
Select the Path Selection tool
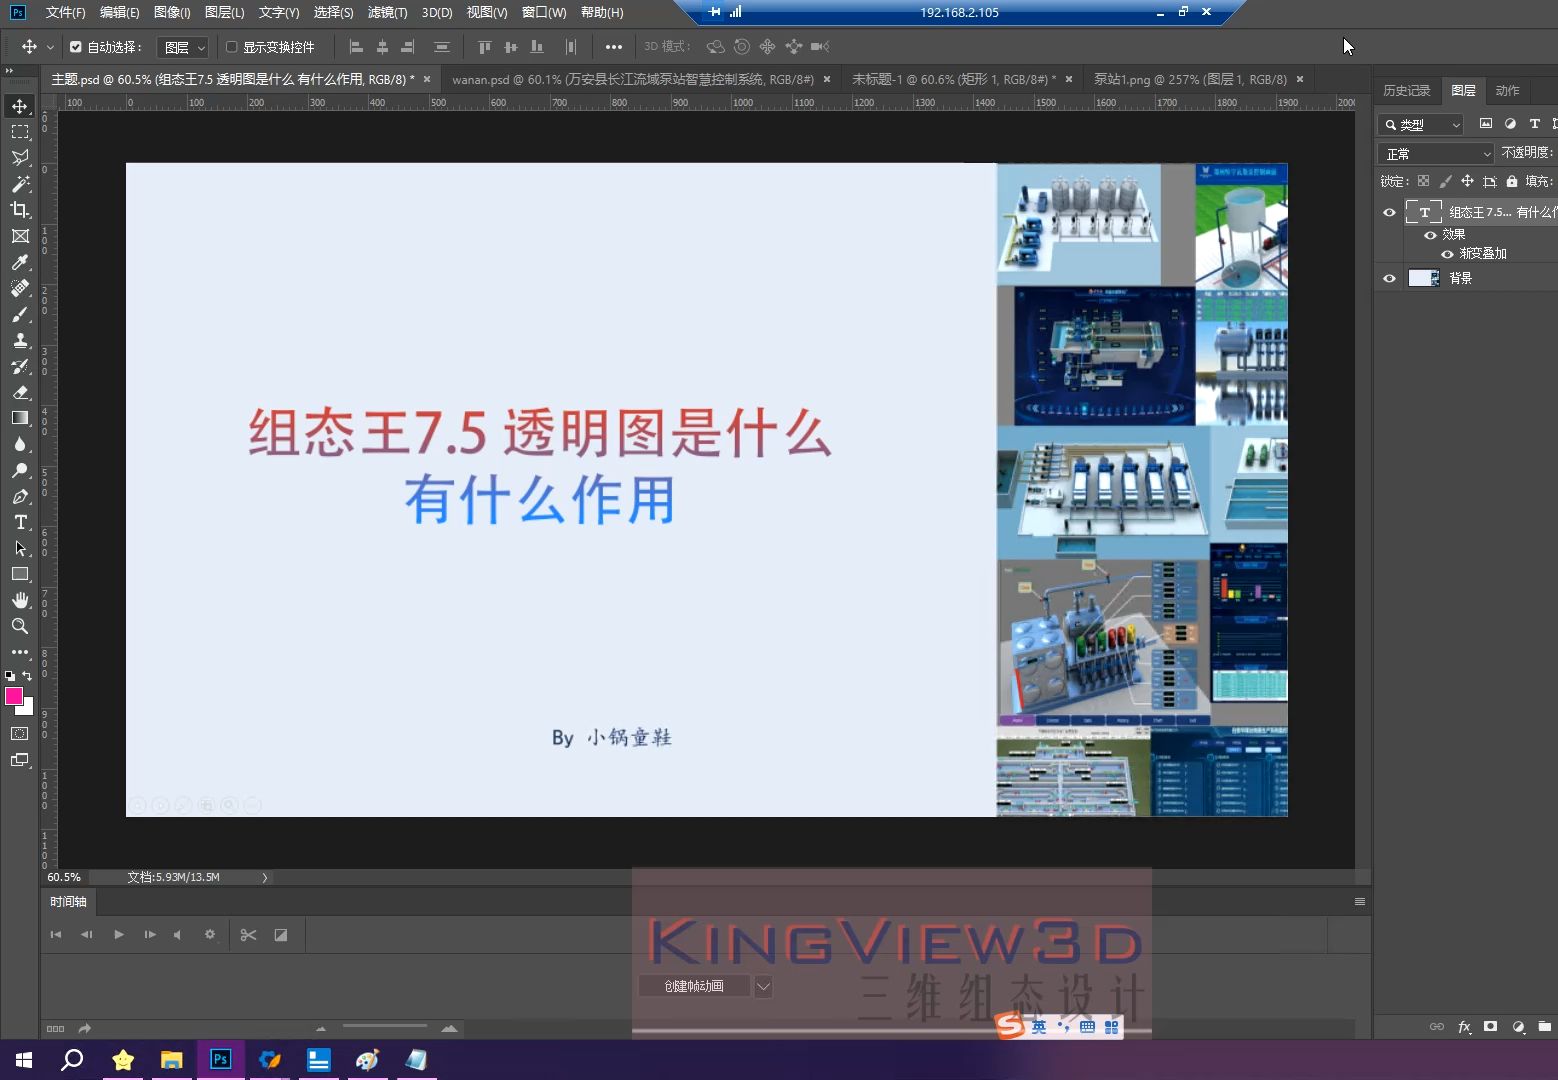(20, 548)
